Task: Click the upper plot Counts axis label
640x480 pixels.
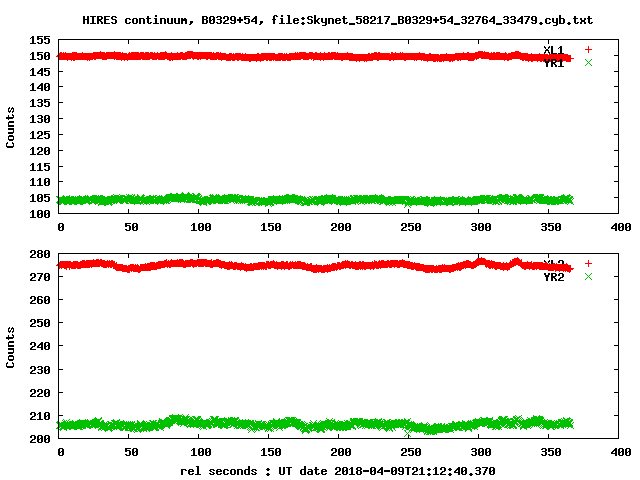Action: click(10, 127)
